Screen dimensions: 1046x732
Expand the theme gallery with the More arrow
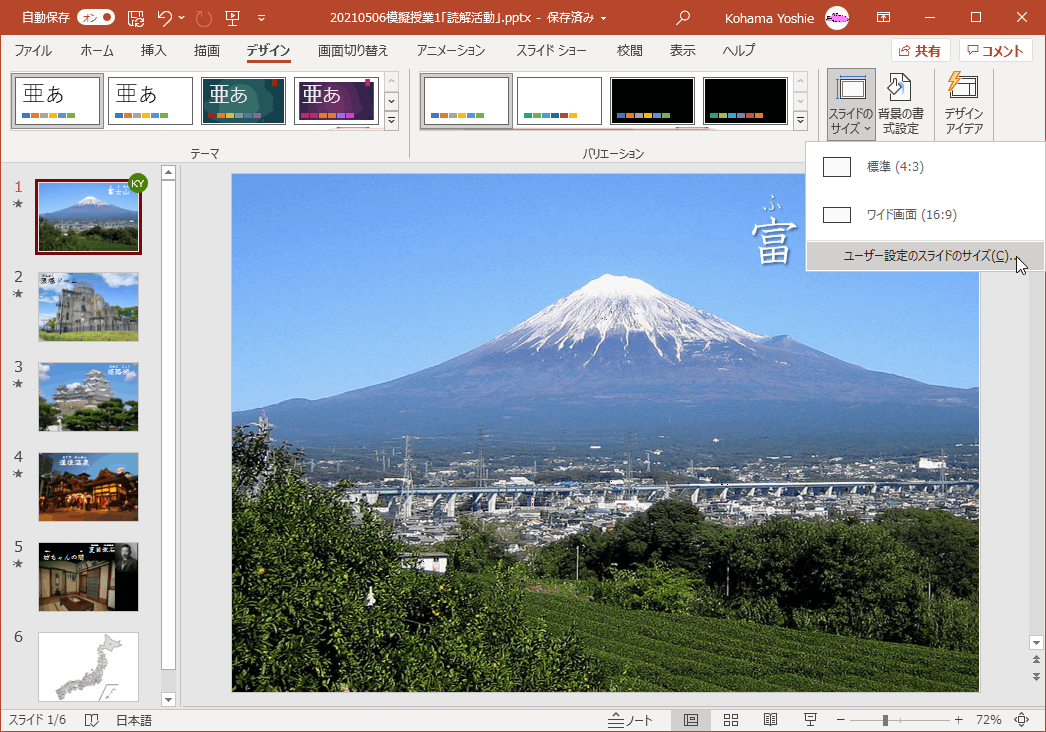click(391, 121)
